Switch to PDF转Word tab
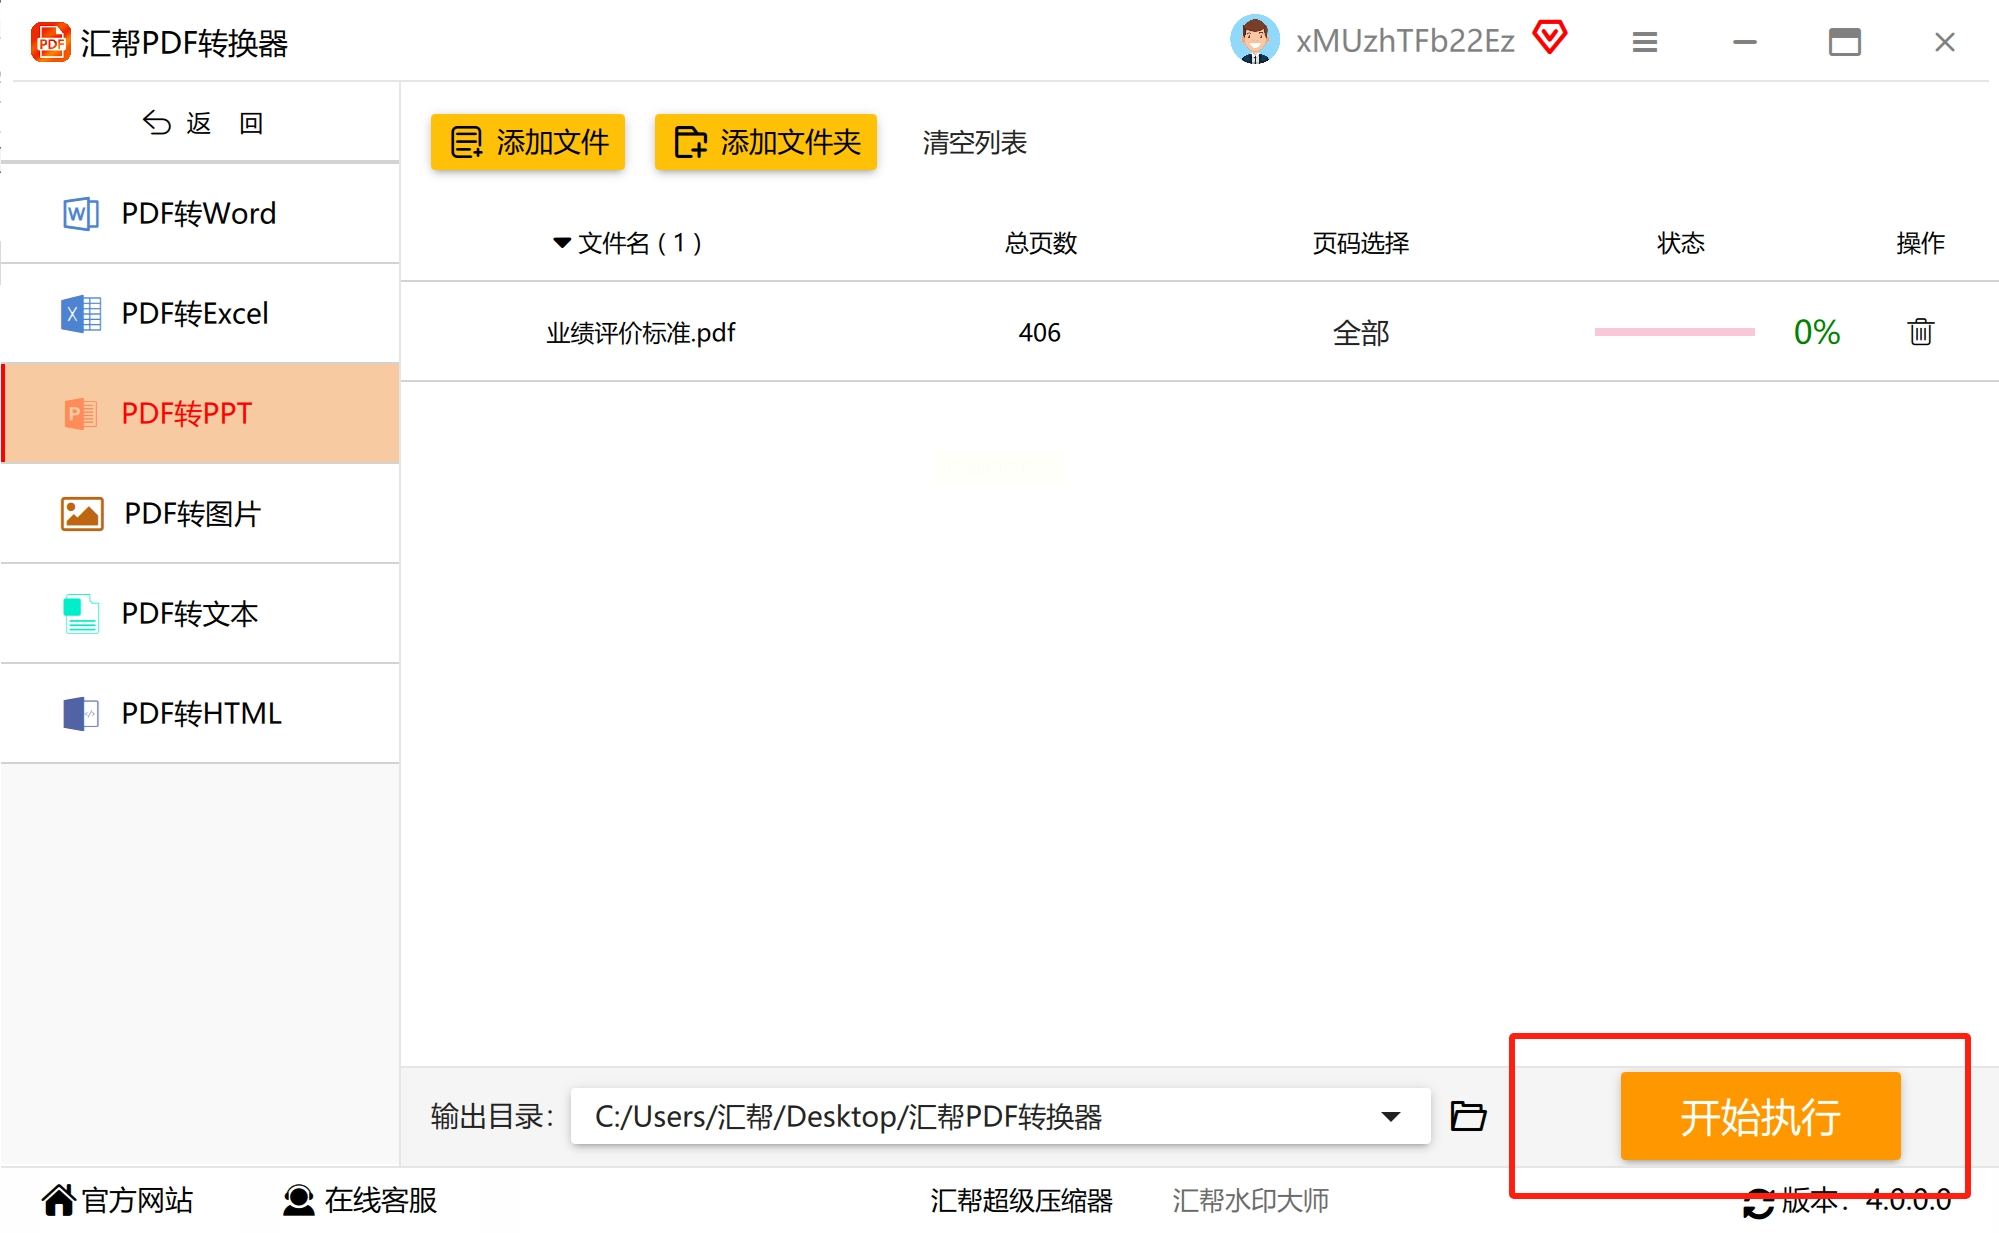 click(x=200, y=213)
